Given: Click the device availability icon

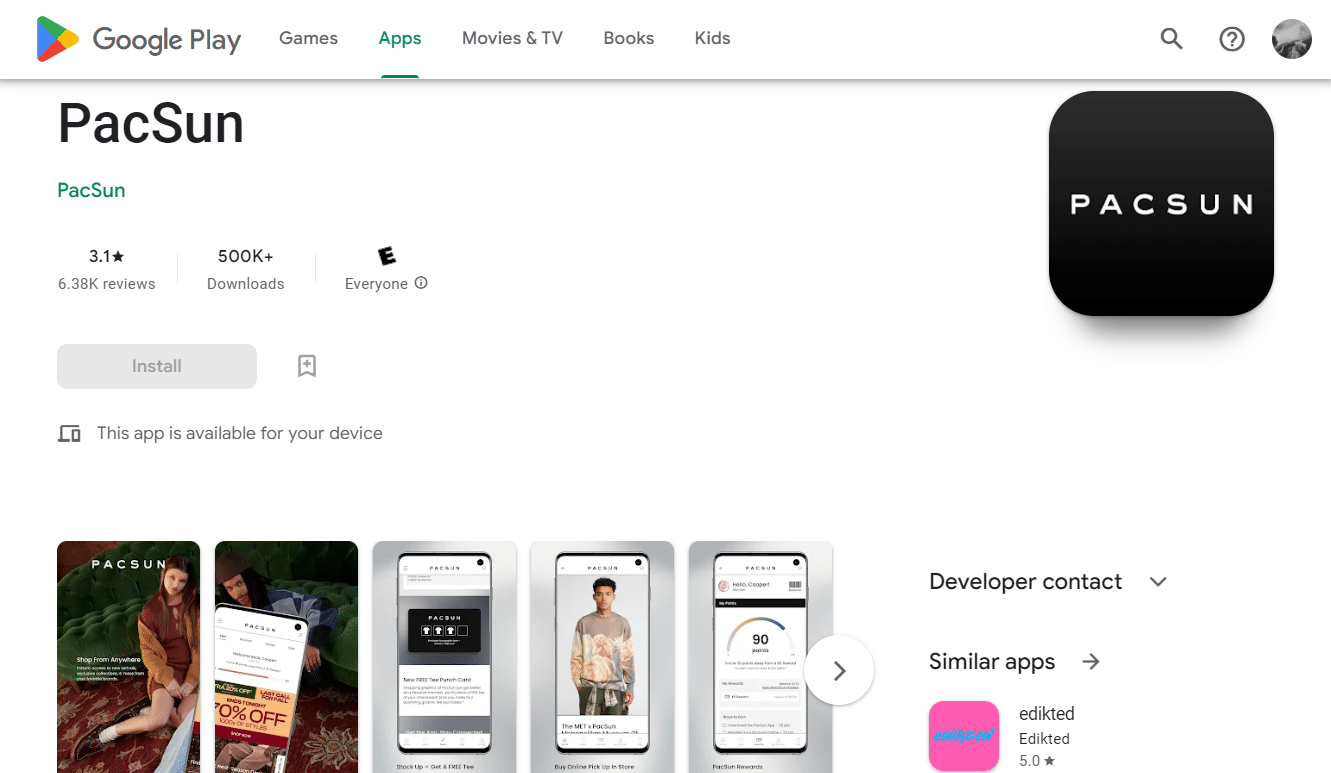Looking at the screenshot, I should pyautogui.click(x=69, y=433).
